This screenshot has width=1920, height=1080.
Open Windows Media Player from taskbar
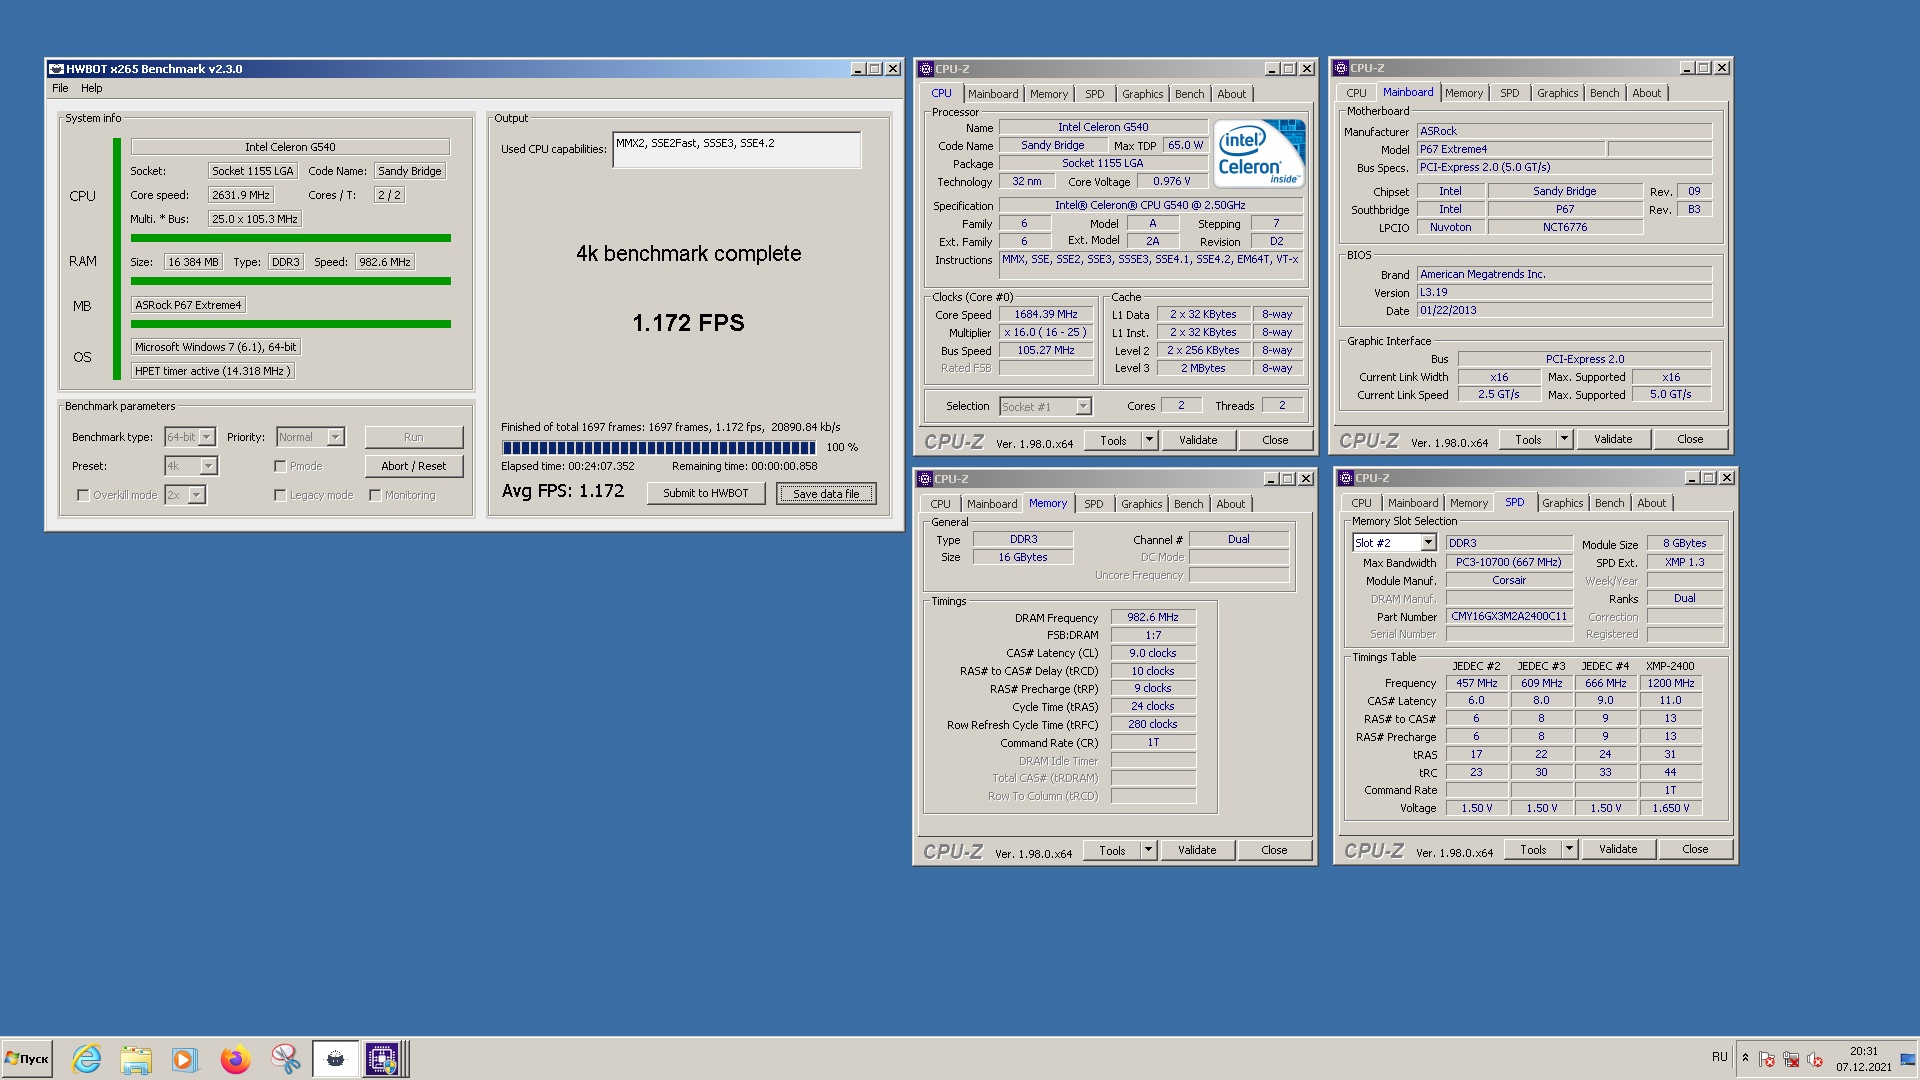[x=184, y=1058]
